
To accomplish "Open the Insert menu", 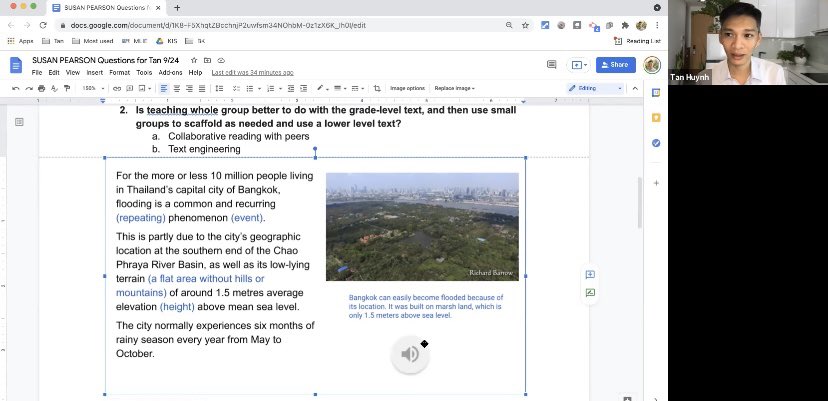I will pyautogui.click(x=95, y=72).
